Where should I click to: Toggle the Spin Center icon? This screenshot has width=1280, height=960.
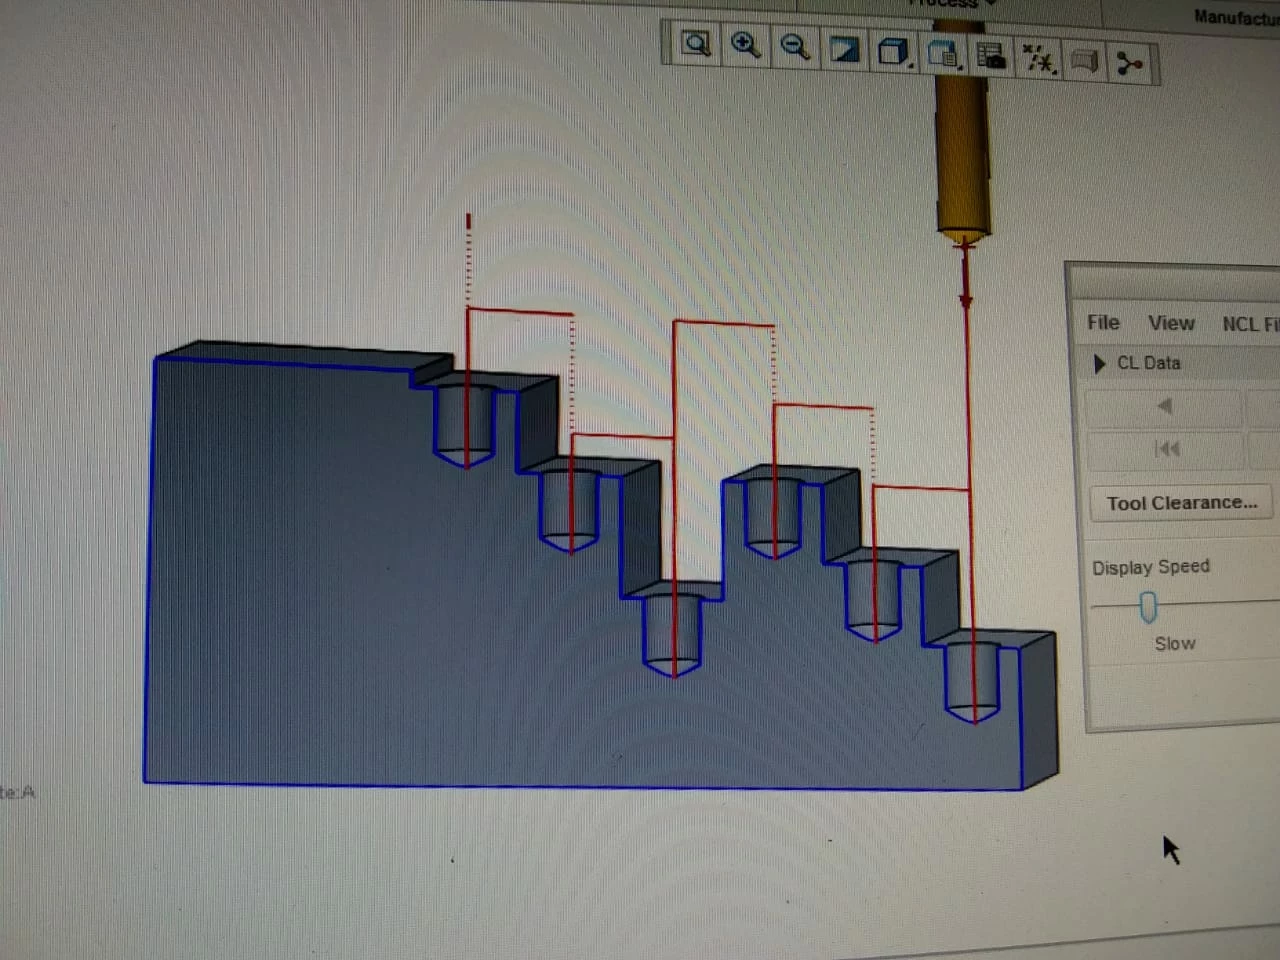click(x=1130, y=65)
